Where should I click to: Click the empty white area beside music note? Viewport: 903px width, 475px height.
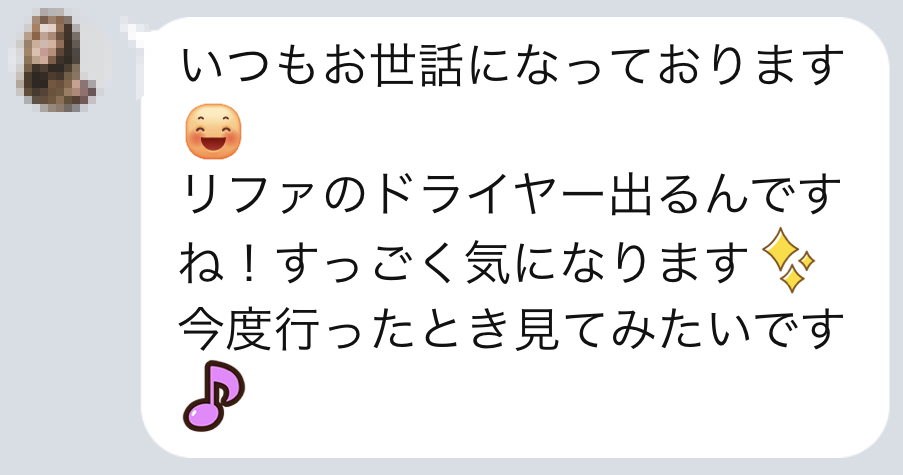[x=547, y=397]
